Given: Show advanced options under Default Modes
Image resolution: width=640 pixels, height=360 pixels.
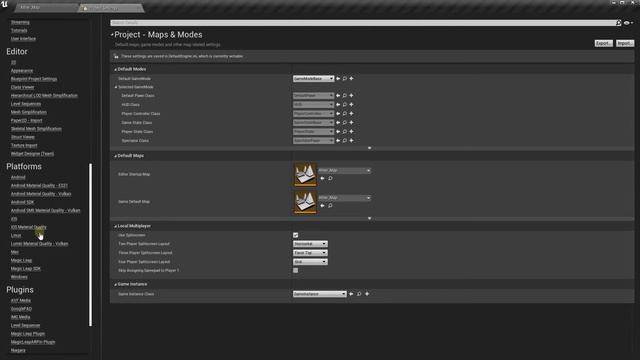Looking at the screenshot, I should [370, 148].
